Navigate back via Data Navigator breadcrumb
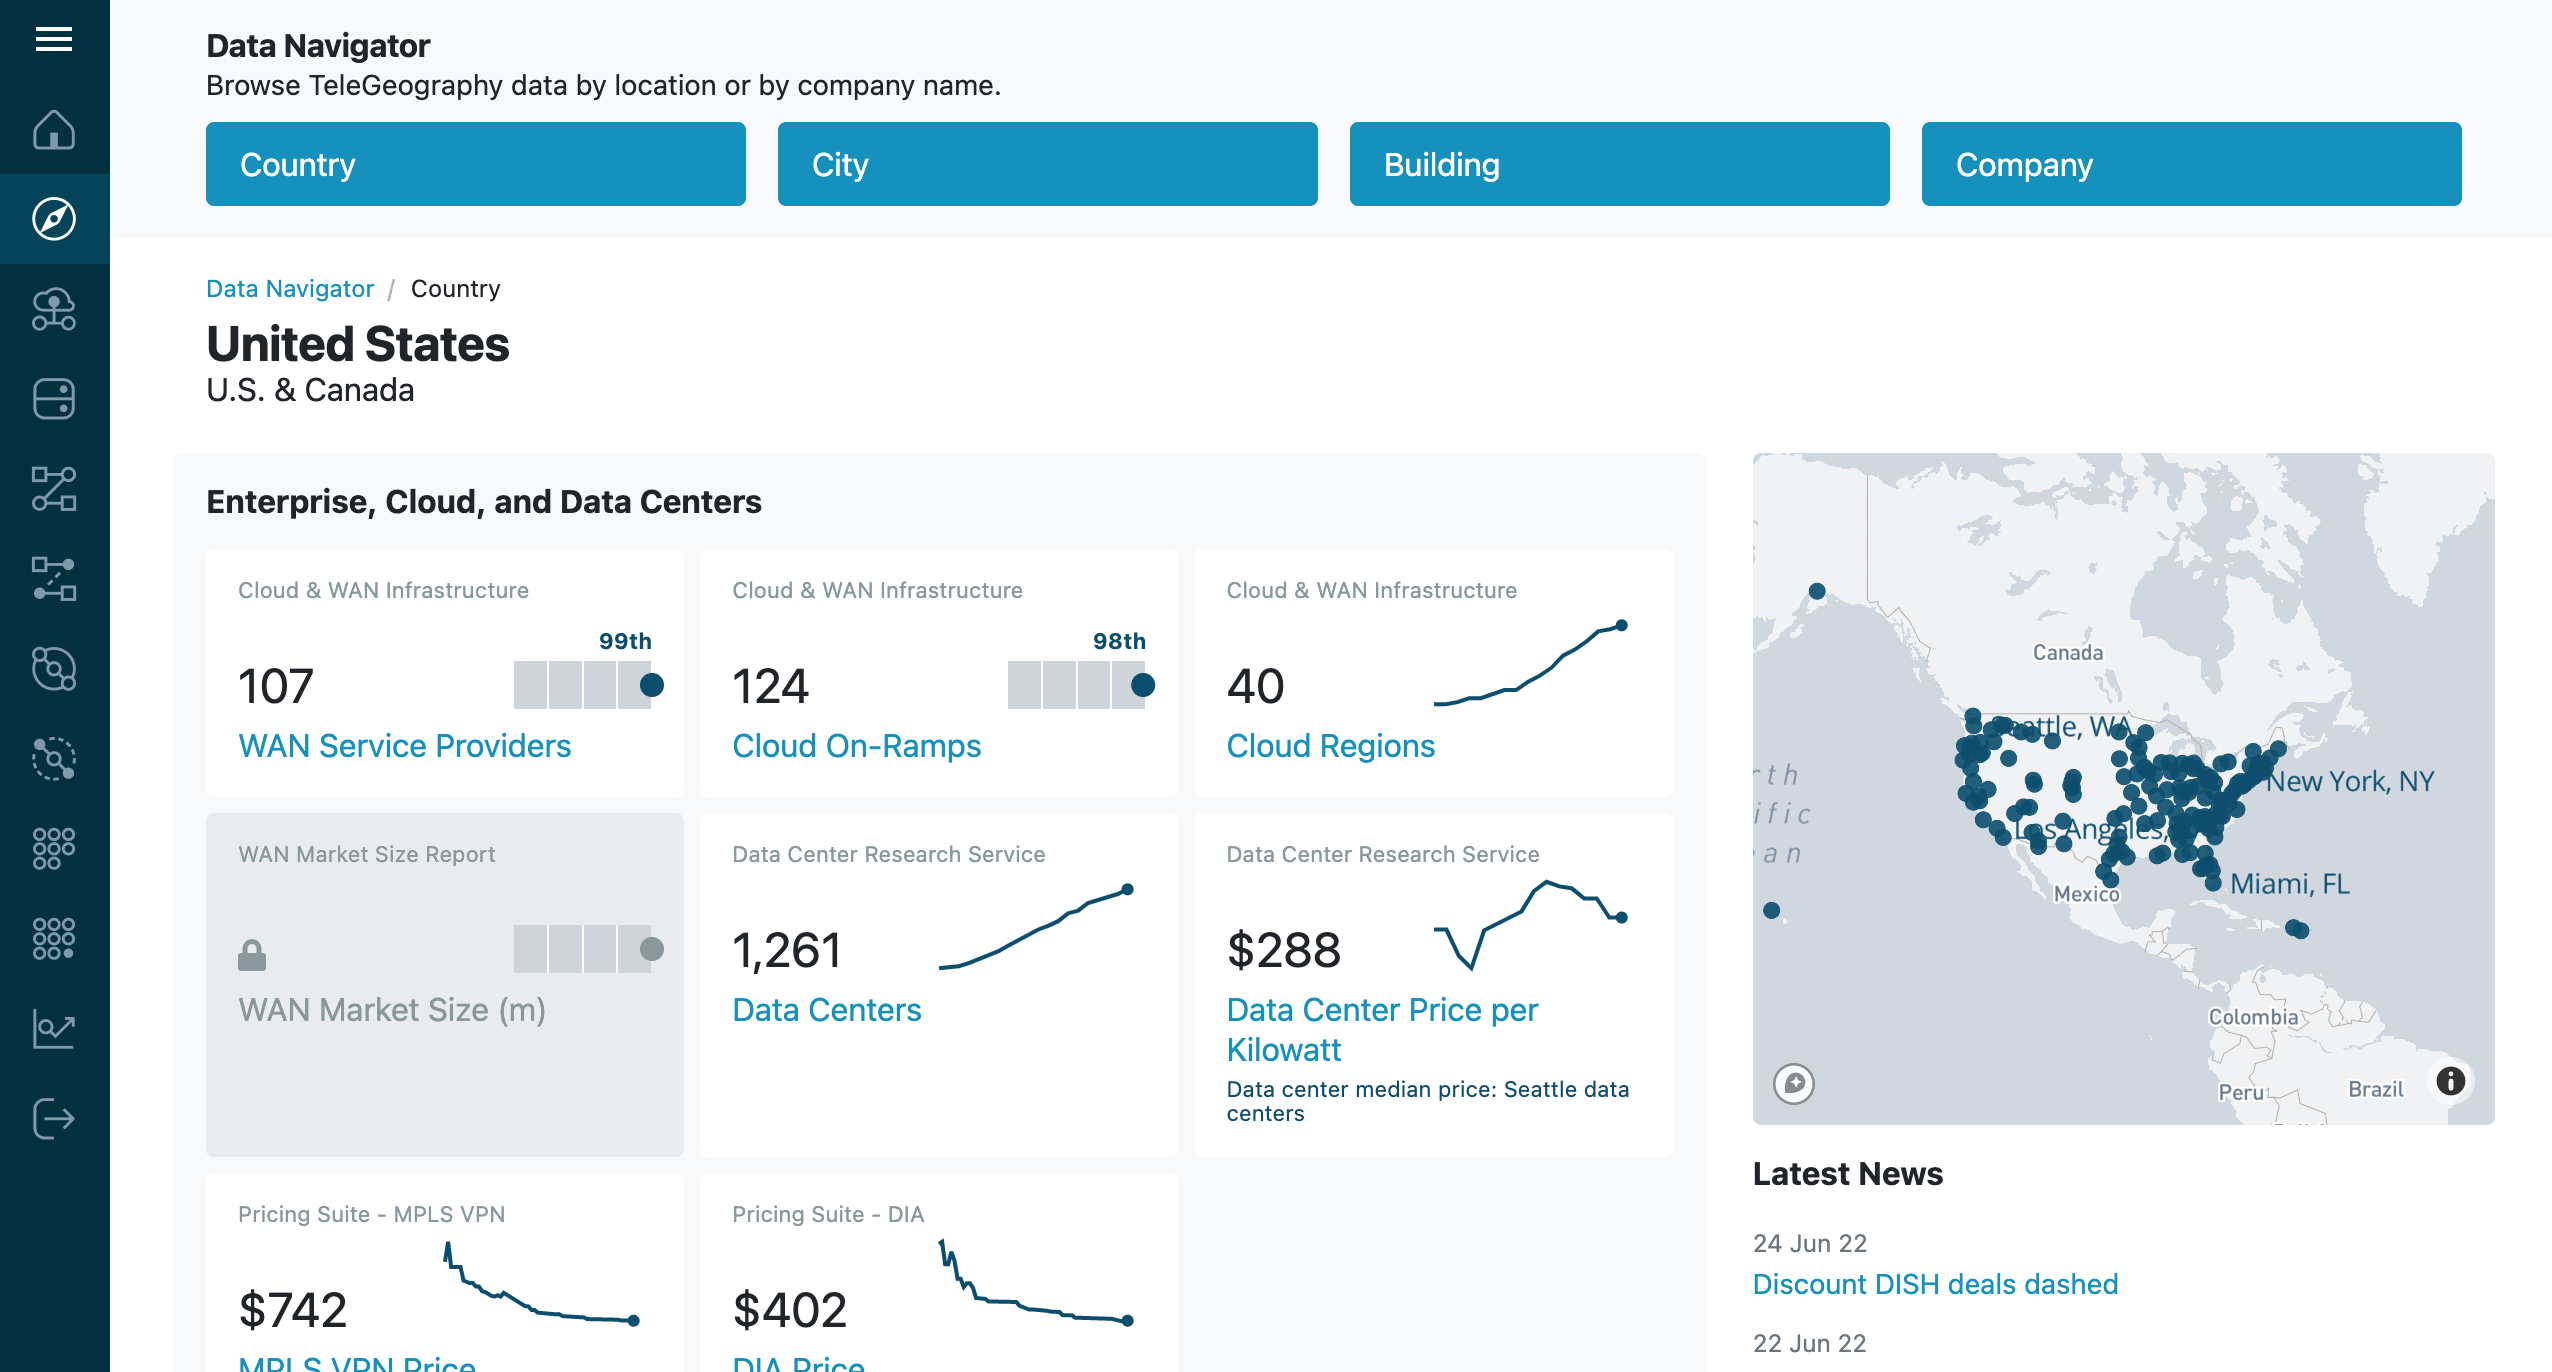Image resolution: width=2552 pixels, height=1372 pixels. (x=289, y=288)
